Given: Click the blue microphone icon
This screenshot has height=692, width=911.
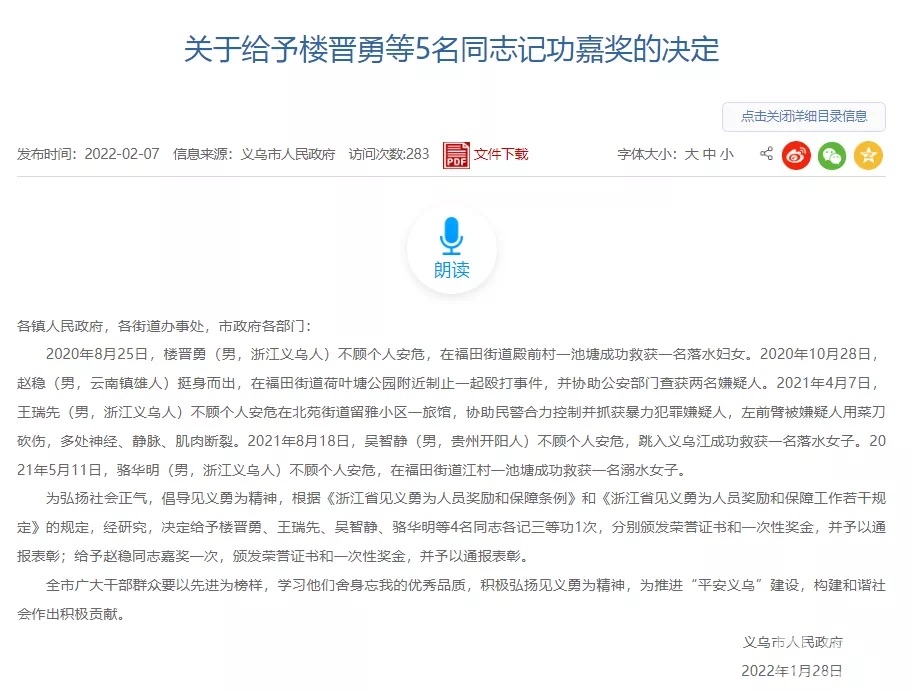Looking at the screenshot, I should (x=451, y=236).
